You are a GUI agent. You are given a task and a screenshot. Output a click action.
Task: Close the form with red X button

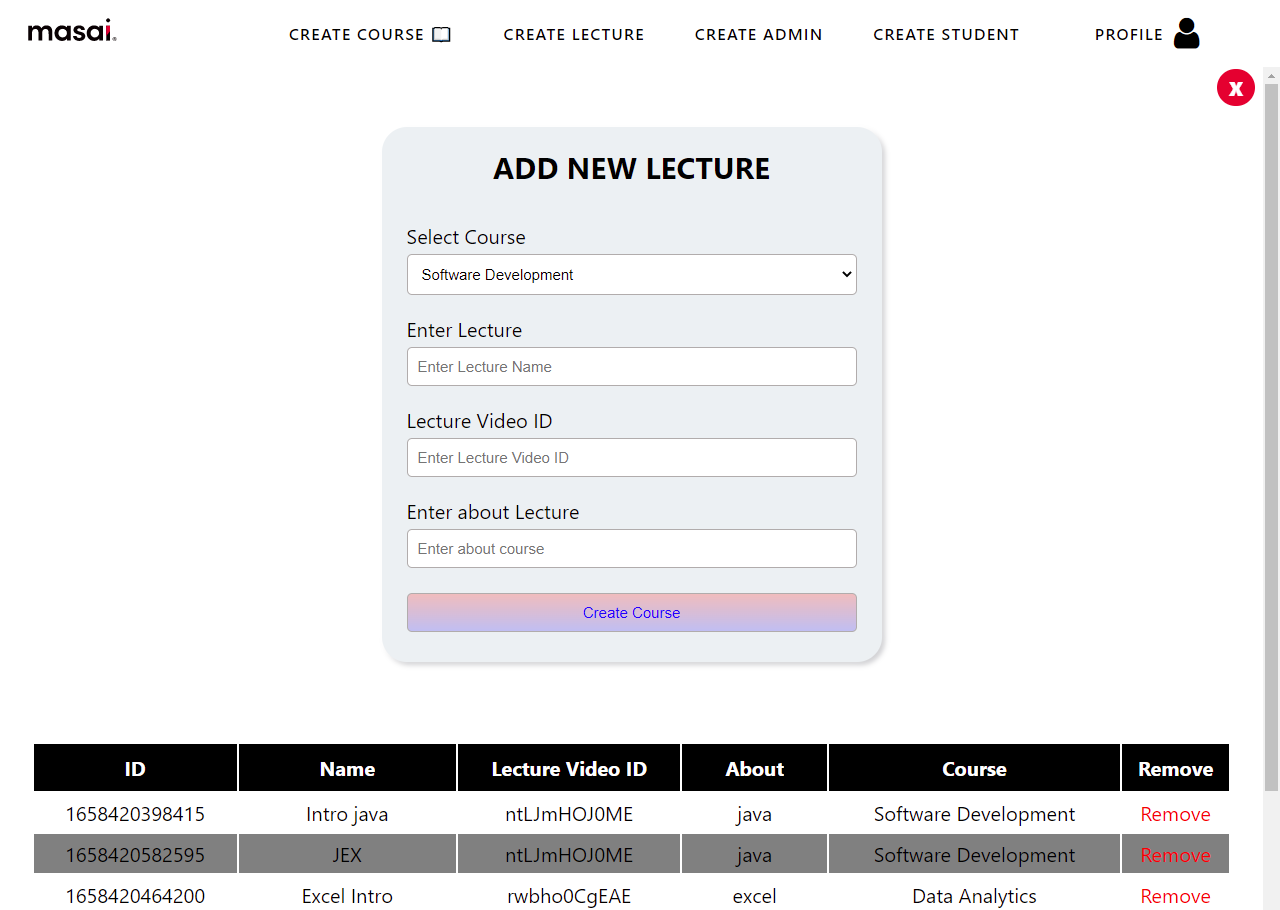click(1236, 87)
